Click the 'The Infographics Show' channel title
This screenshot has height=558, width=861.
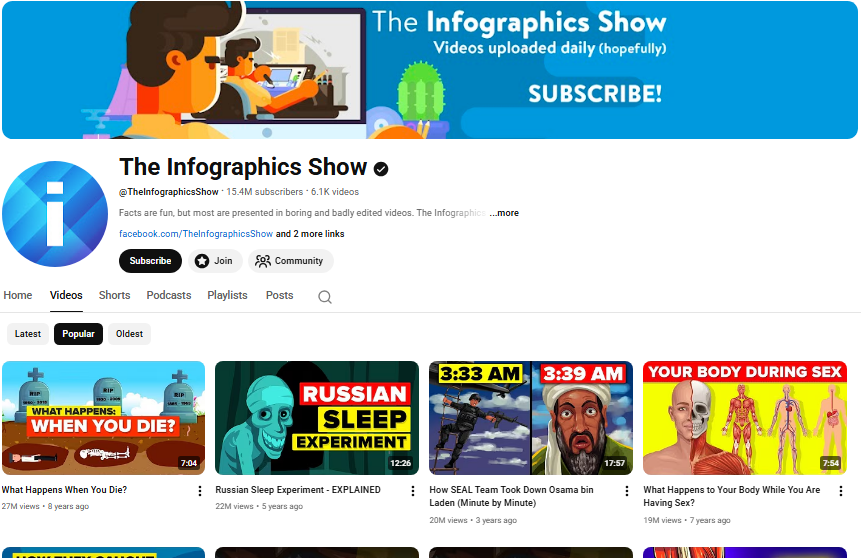pyautogui.click(x=243, y=168)
